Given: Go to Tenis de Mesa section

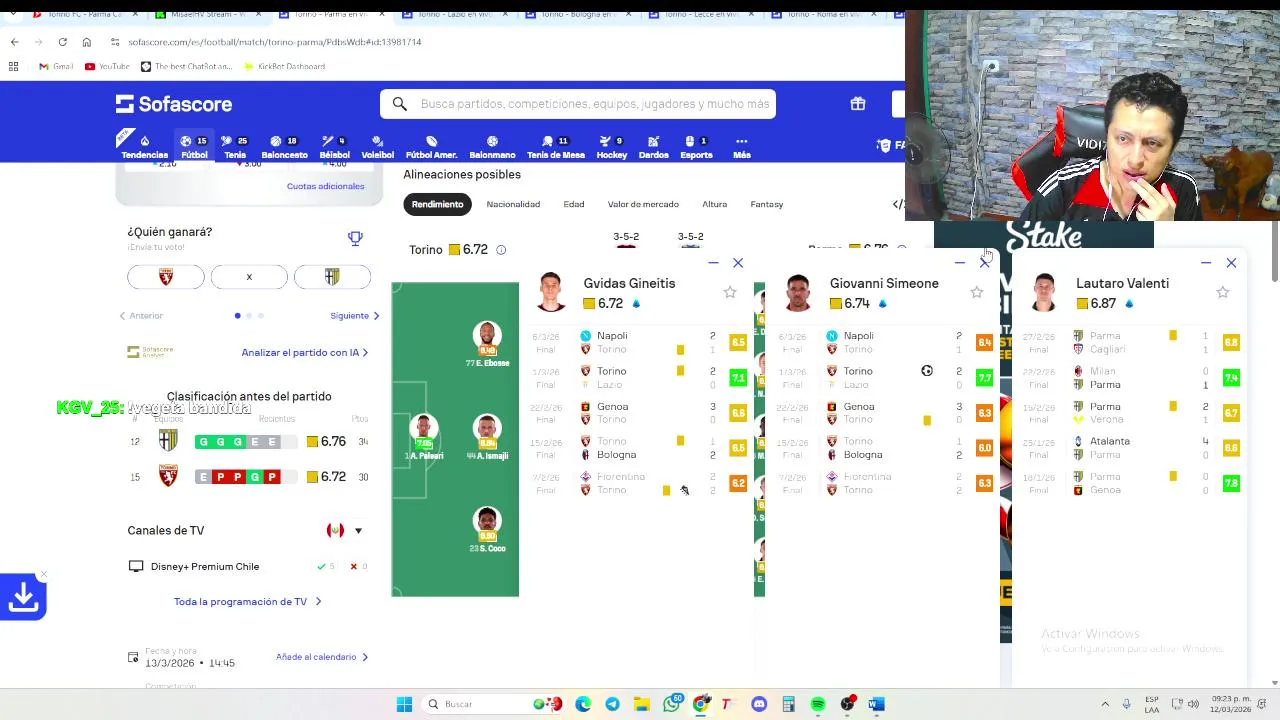Looking at the screenshot, I should click(x=555, y=147).
